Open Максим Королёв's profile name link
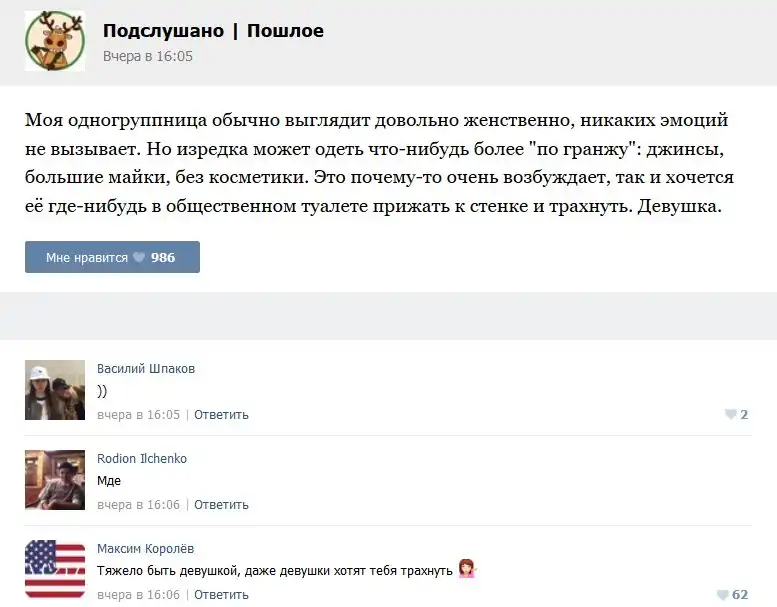The width and height of the screenshot is (777, 607). [146, 549]
